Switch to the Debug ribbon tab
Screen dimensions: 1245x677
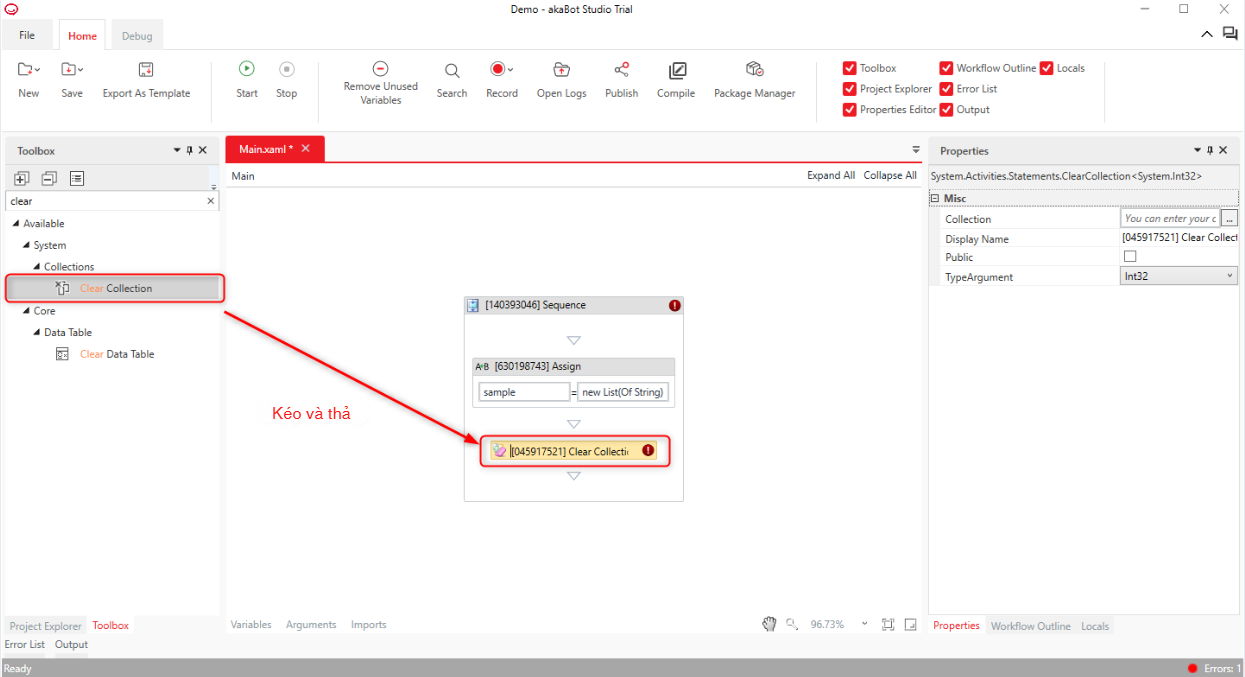(137, 36)
